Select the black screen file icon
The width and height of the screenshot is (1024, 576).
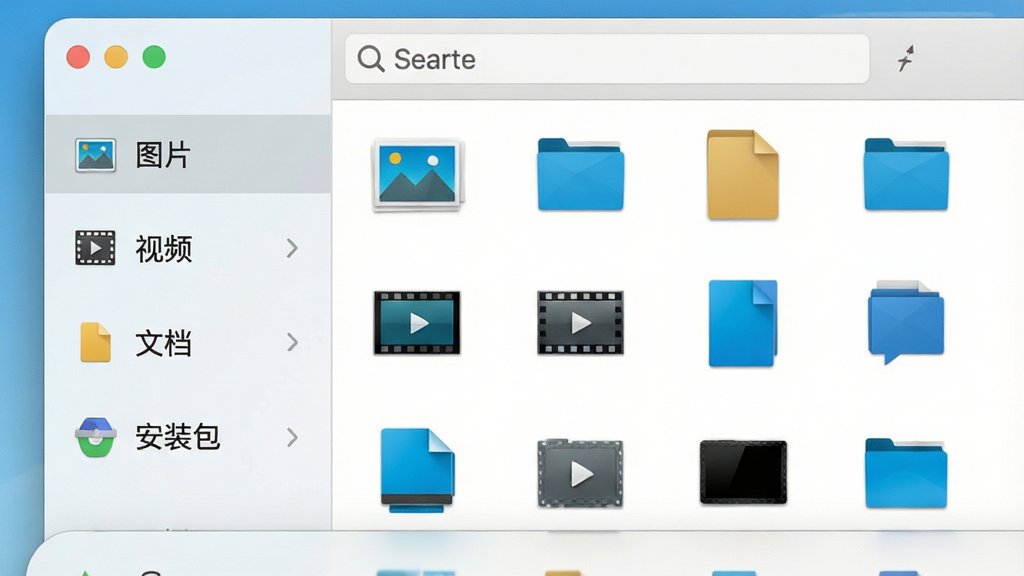(x=743, y=472)
